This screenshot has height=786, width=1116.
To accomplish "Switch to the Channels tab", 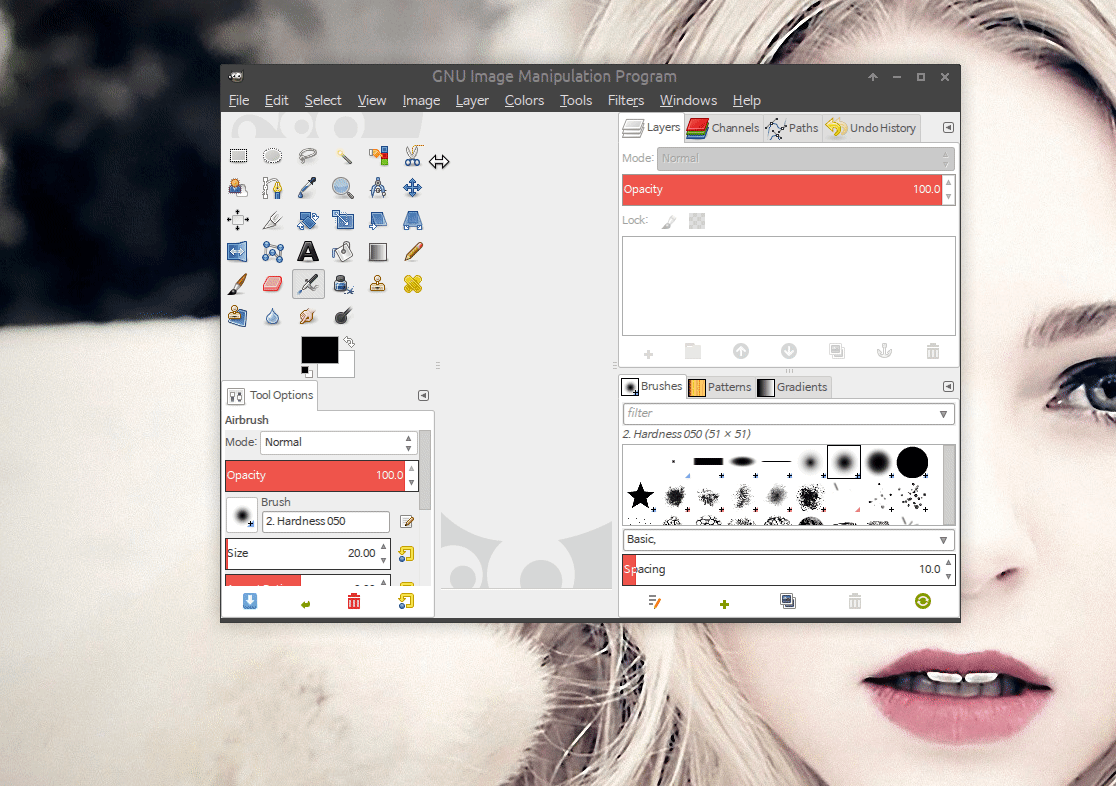I will (x=724, y=128).
